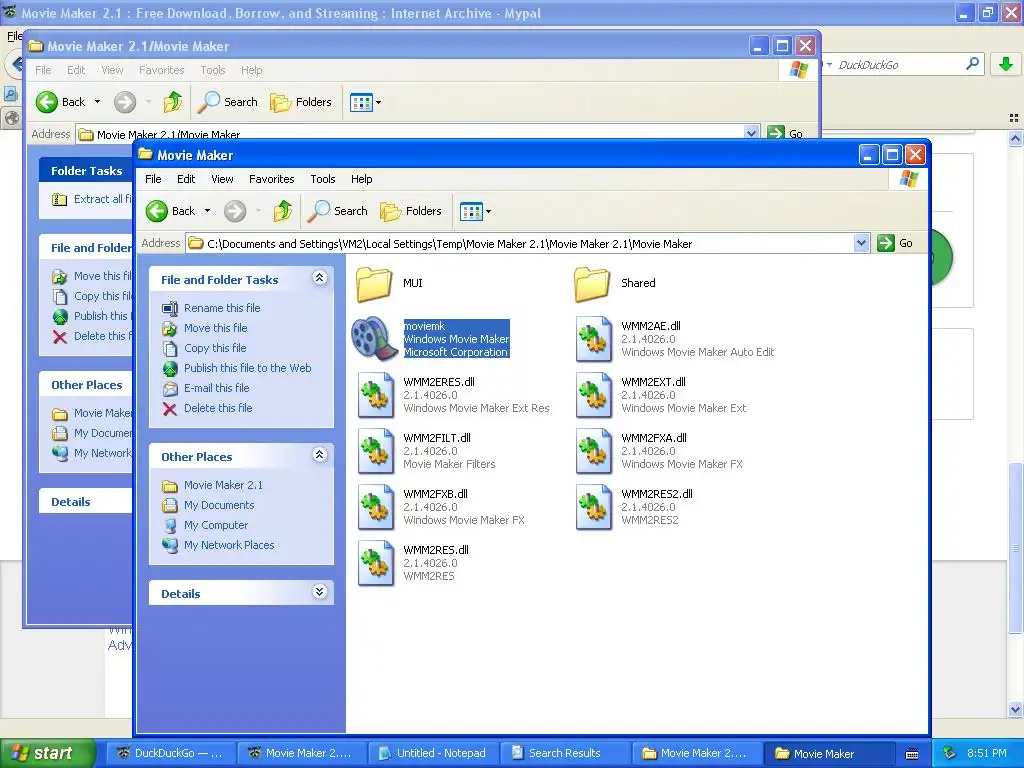Click the Up folder icon in Movie Maker window
This screenshot has height=768, width=1024.
pyautogui.click(x=282, y=211)
